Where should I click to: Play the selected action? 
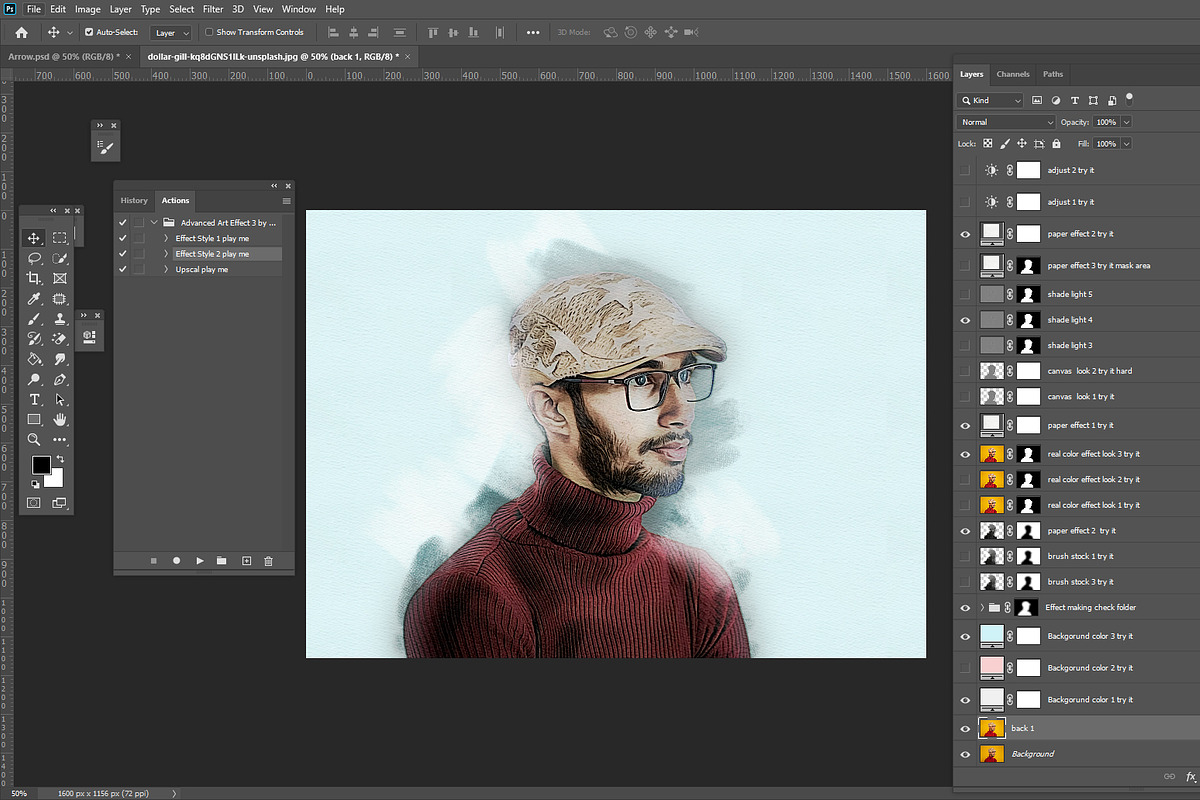coord(200,561)
